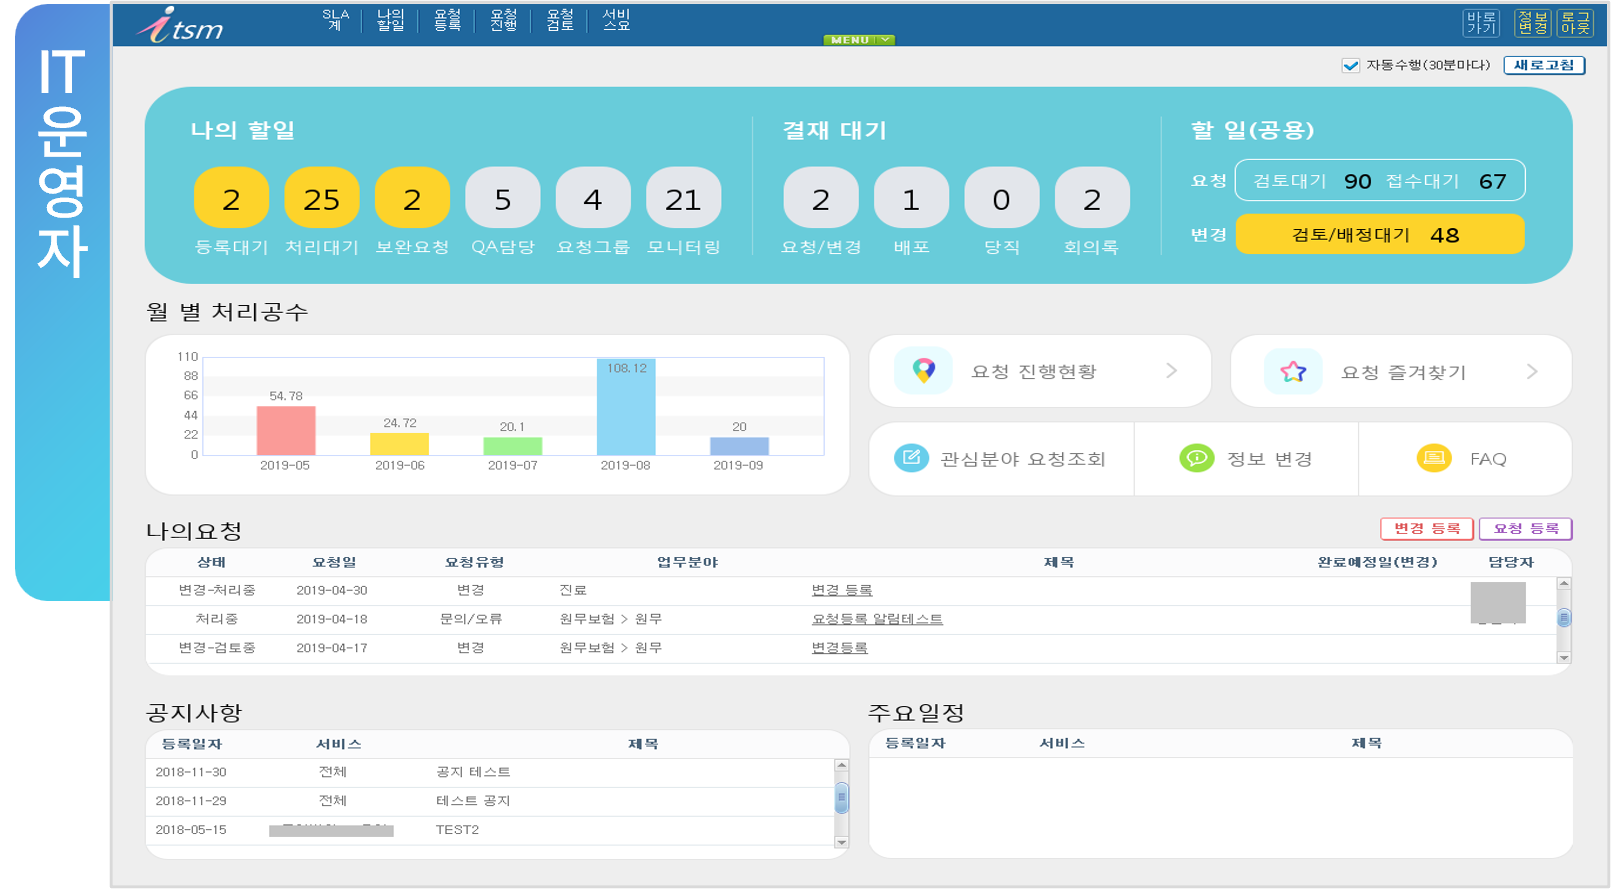The height and width of the screenshot is (889, 1611).
Task: Click the 처리대기 bubble showing 25
Action: click(321, 199)
